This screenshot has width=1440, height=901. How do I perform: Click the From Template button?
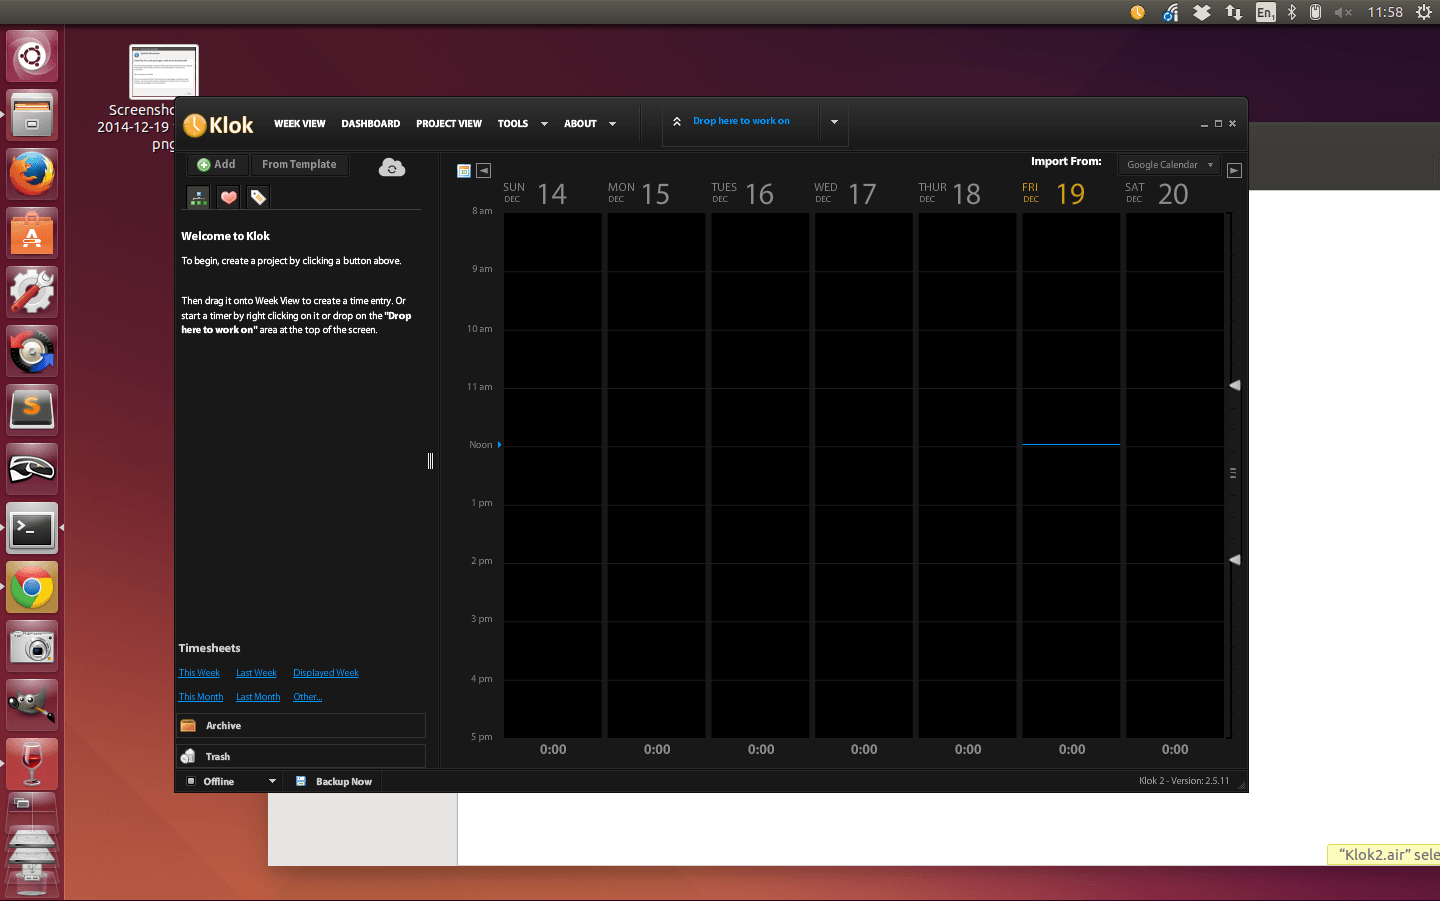299,165
